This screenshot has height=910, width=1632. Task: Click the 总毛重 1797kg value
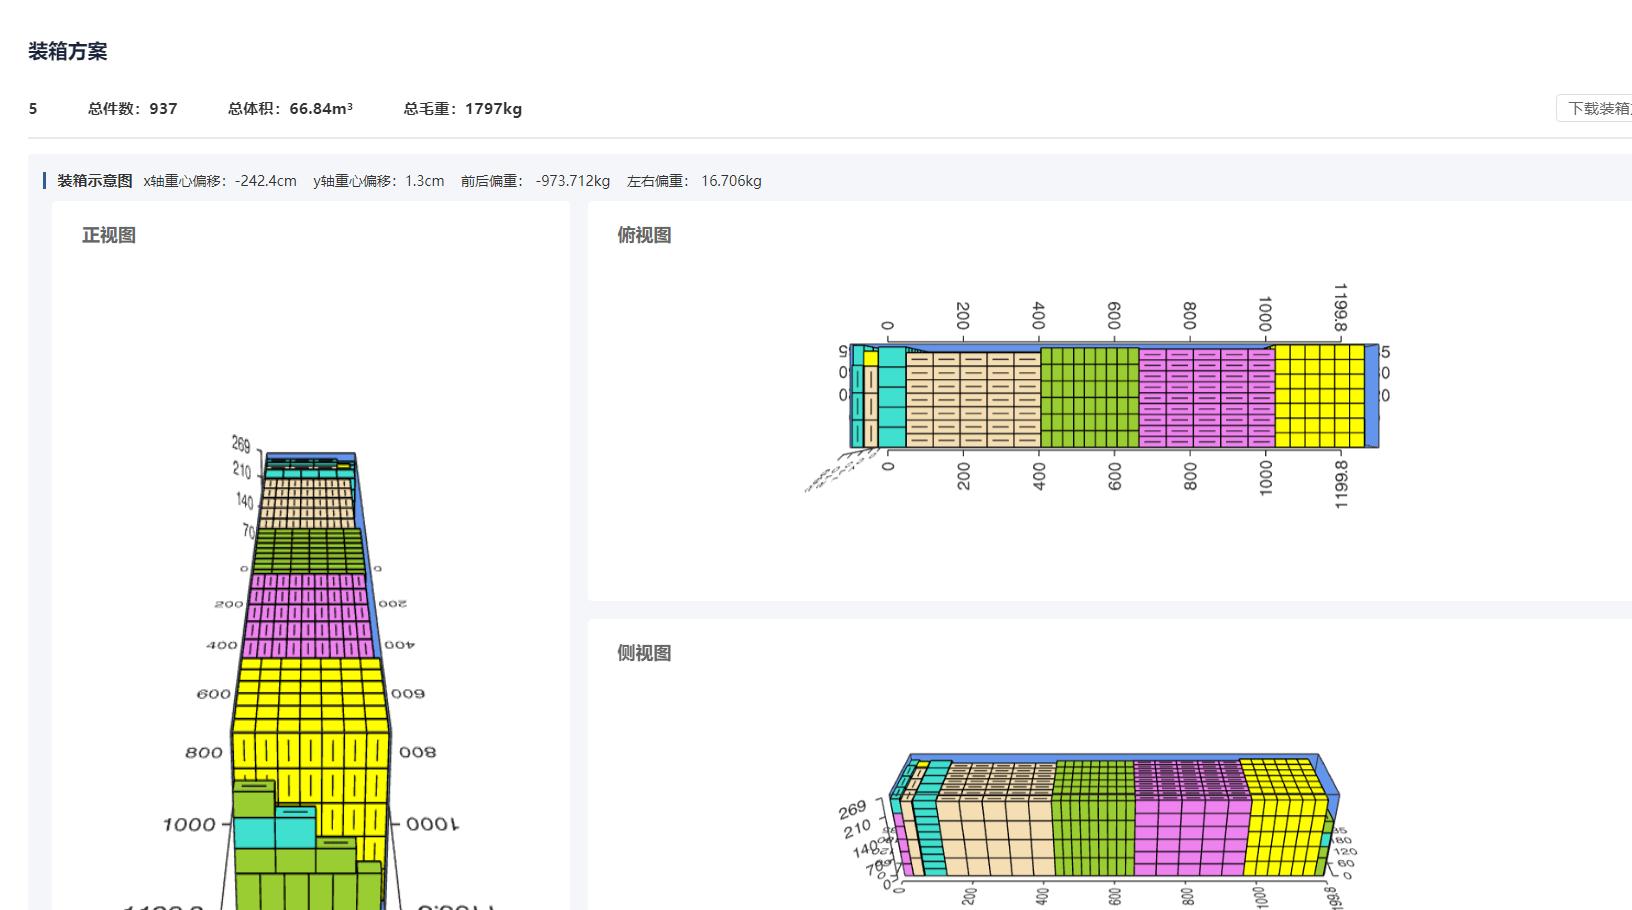point(492,109)
